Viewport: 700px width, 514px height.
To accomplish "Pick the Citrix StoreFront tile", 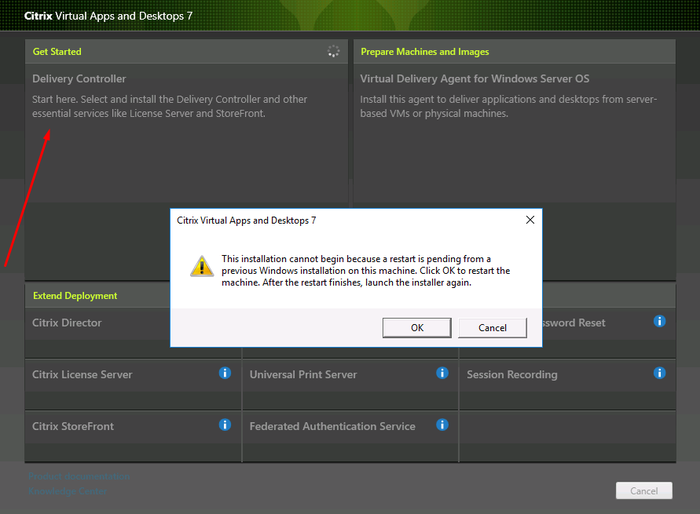I will [73, 426].
